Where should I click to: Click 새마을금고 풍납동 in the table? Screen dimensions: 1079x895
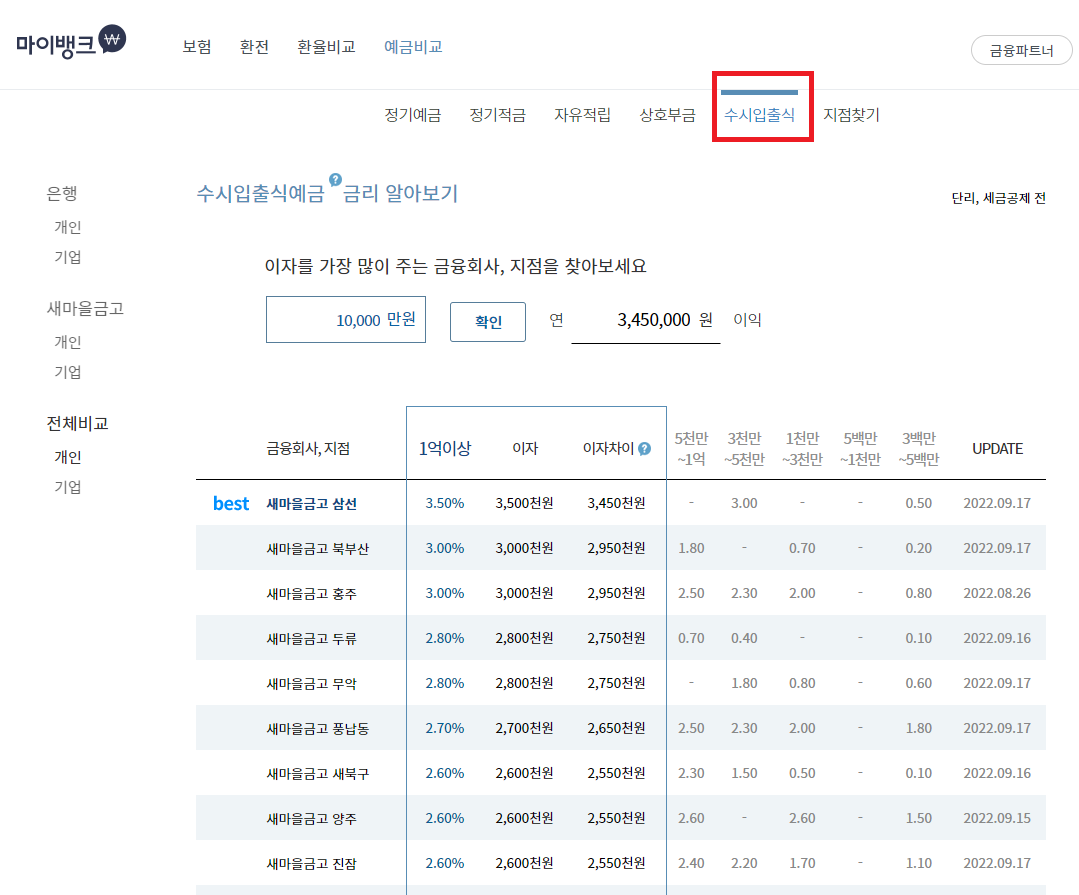(318, 729)
